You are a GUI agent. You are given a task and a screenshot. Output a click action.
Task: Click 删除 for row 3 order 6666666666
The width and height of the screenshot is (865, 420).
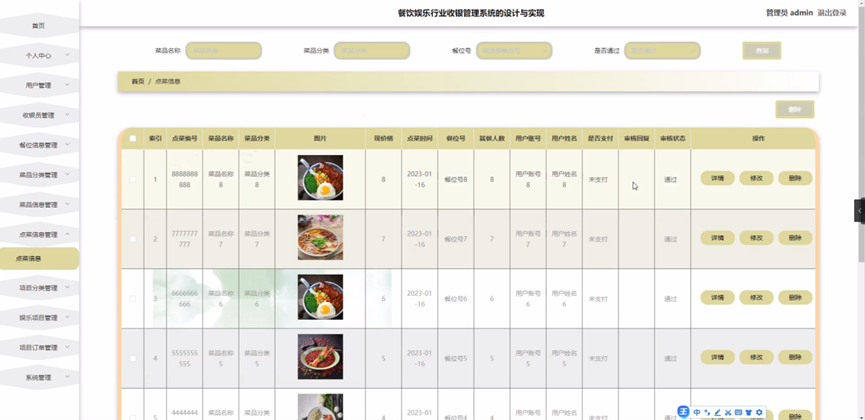pyautogui.click(x=795, y=297)
